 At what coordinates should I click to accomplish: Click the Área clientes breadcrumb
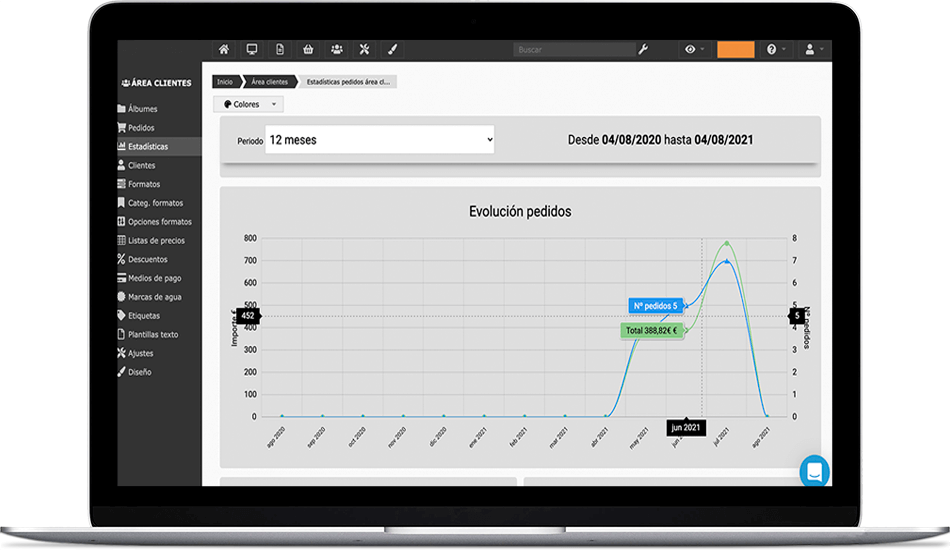tap(270, 82)
